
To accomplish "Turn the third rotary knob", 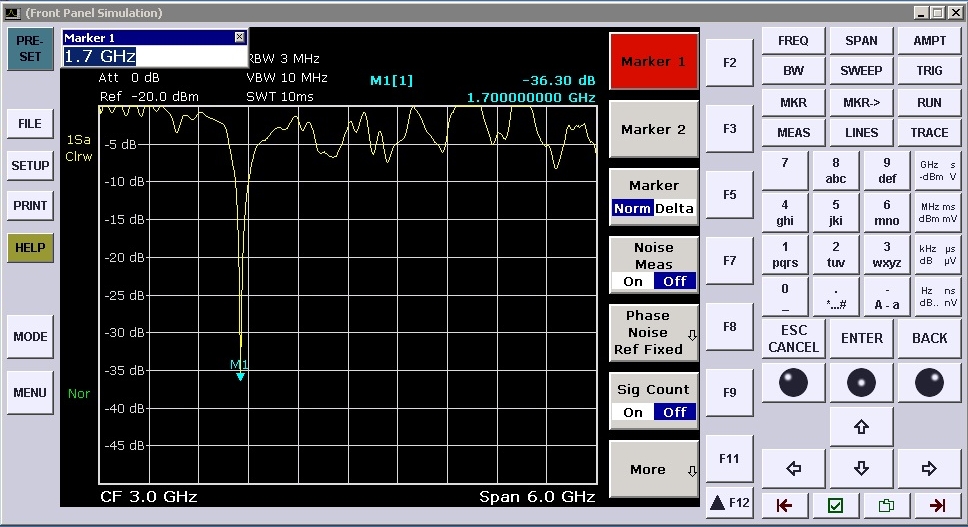I will tap(929, 383).
